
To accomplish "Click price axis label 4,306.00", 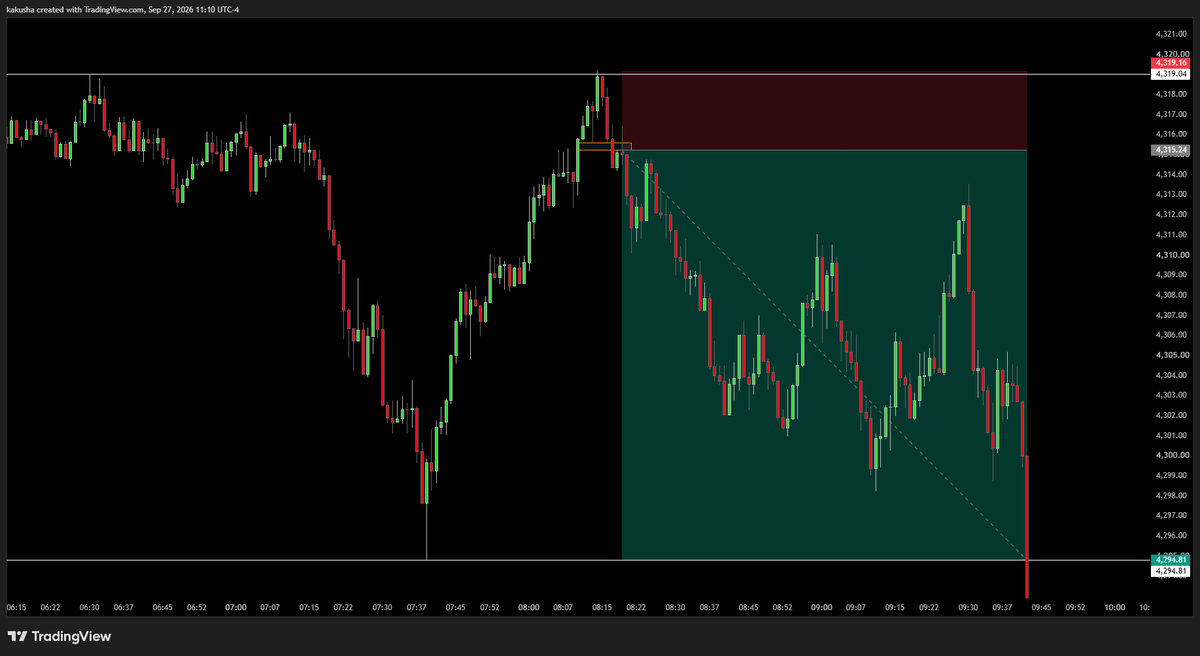I will (x=1170, y=335).
